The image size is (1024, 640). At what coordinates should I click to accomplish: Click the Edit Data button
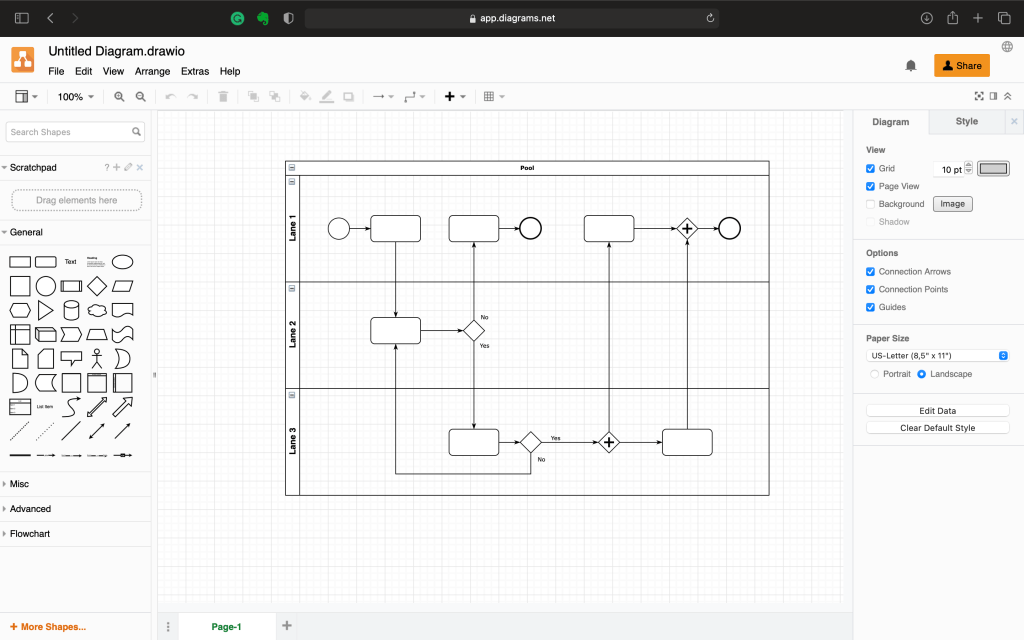(937, 411)
